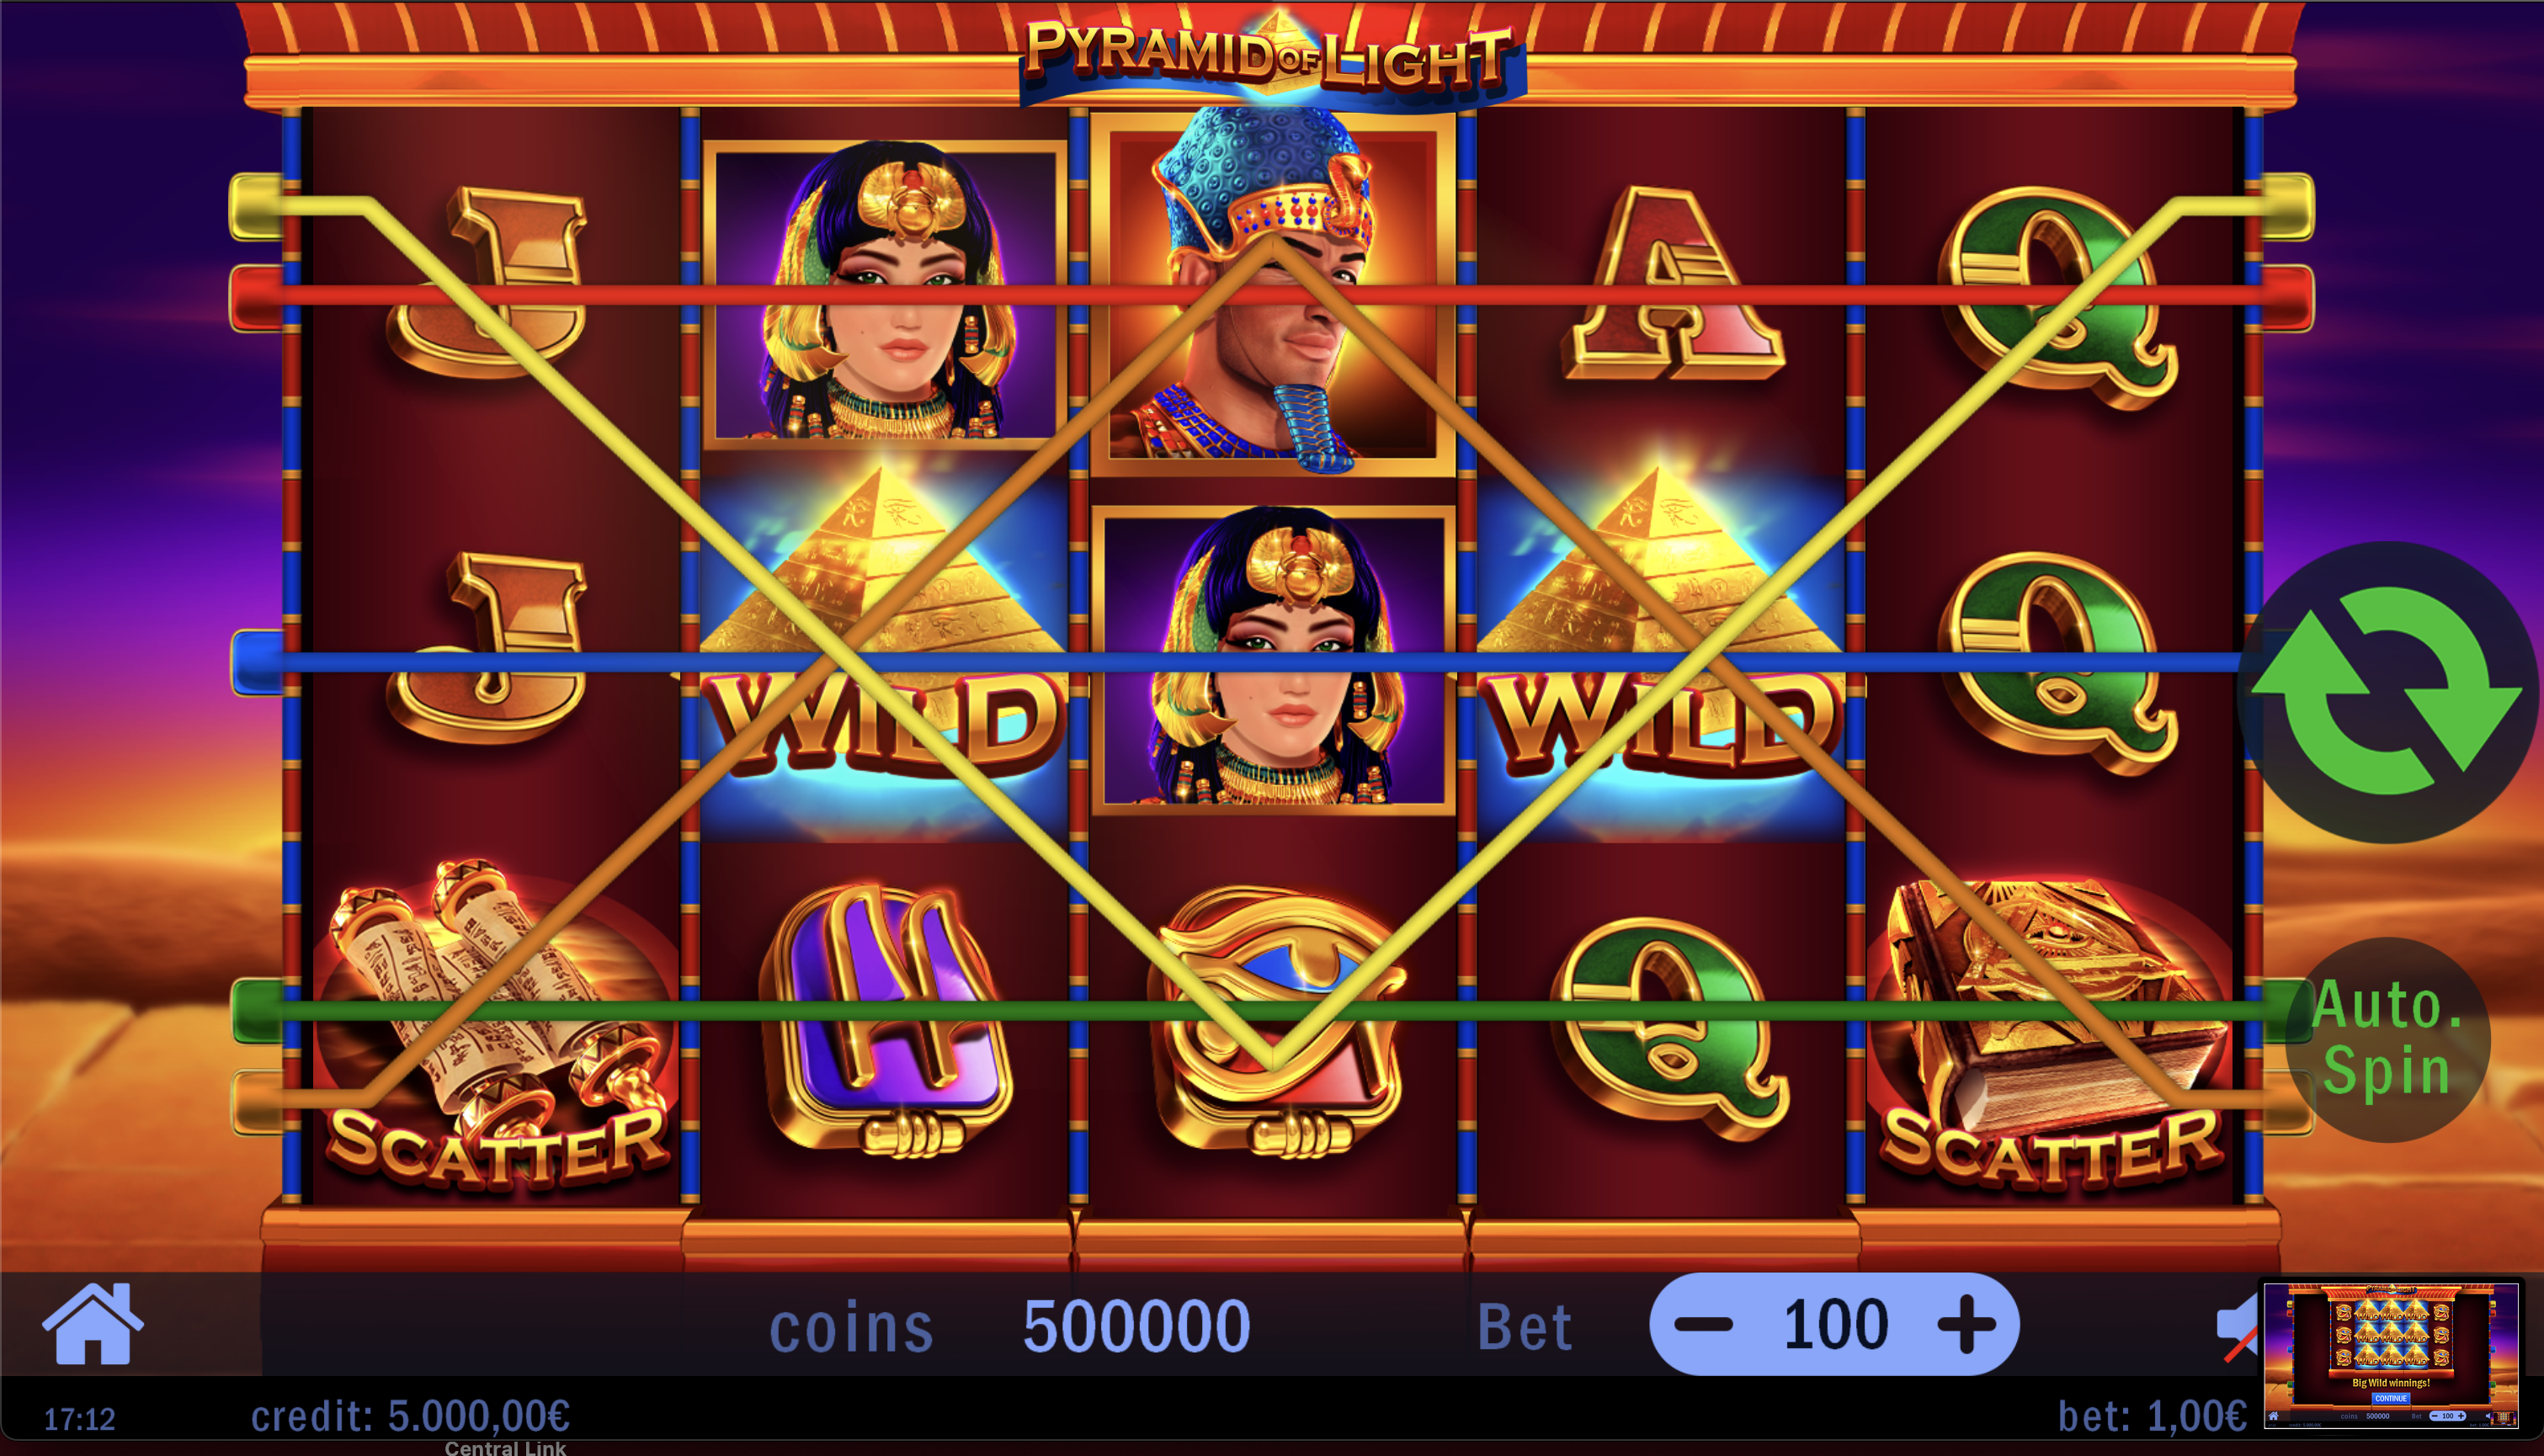The height and width of the screenshot is (1456, 2544).
Task: Click the green spin arrows button
Action: point(2388,692)
